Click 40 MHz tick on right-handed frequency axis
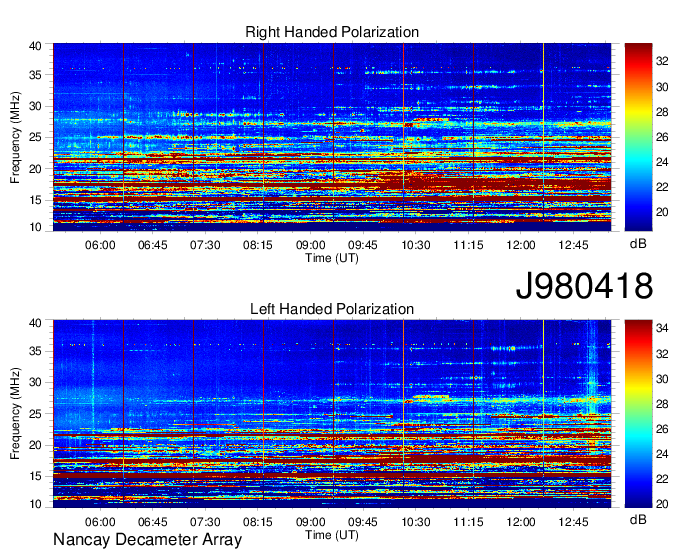This screenshot has width=680, height=552. [x=35, y=46]
